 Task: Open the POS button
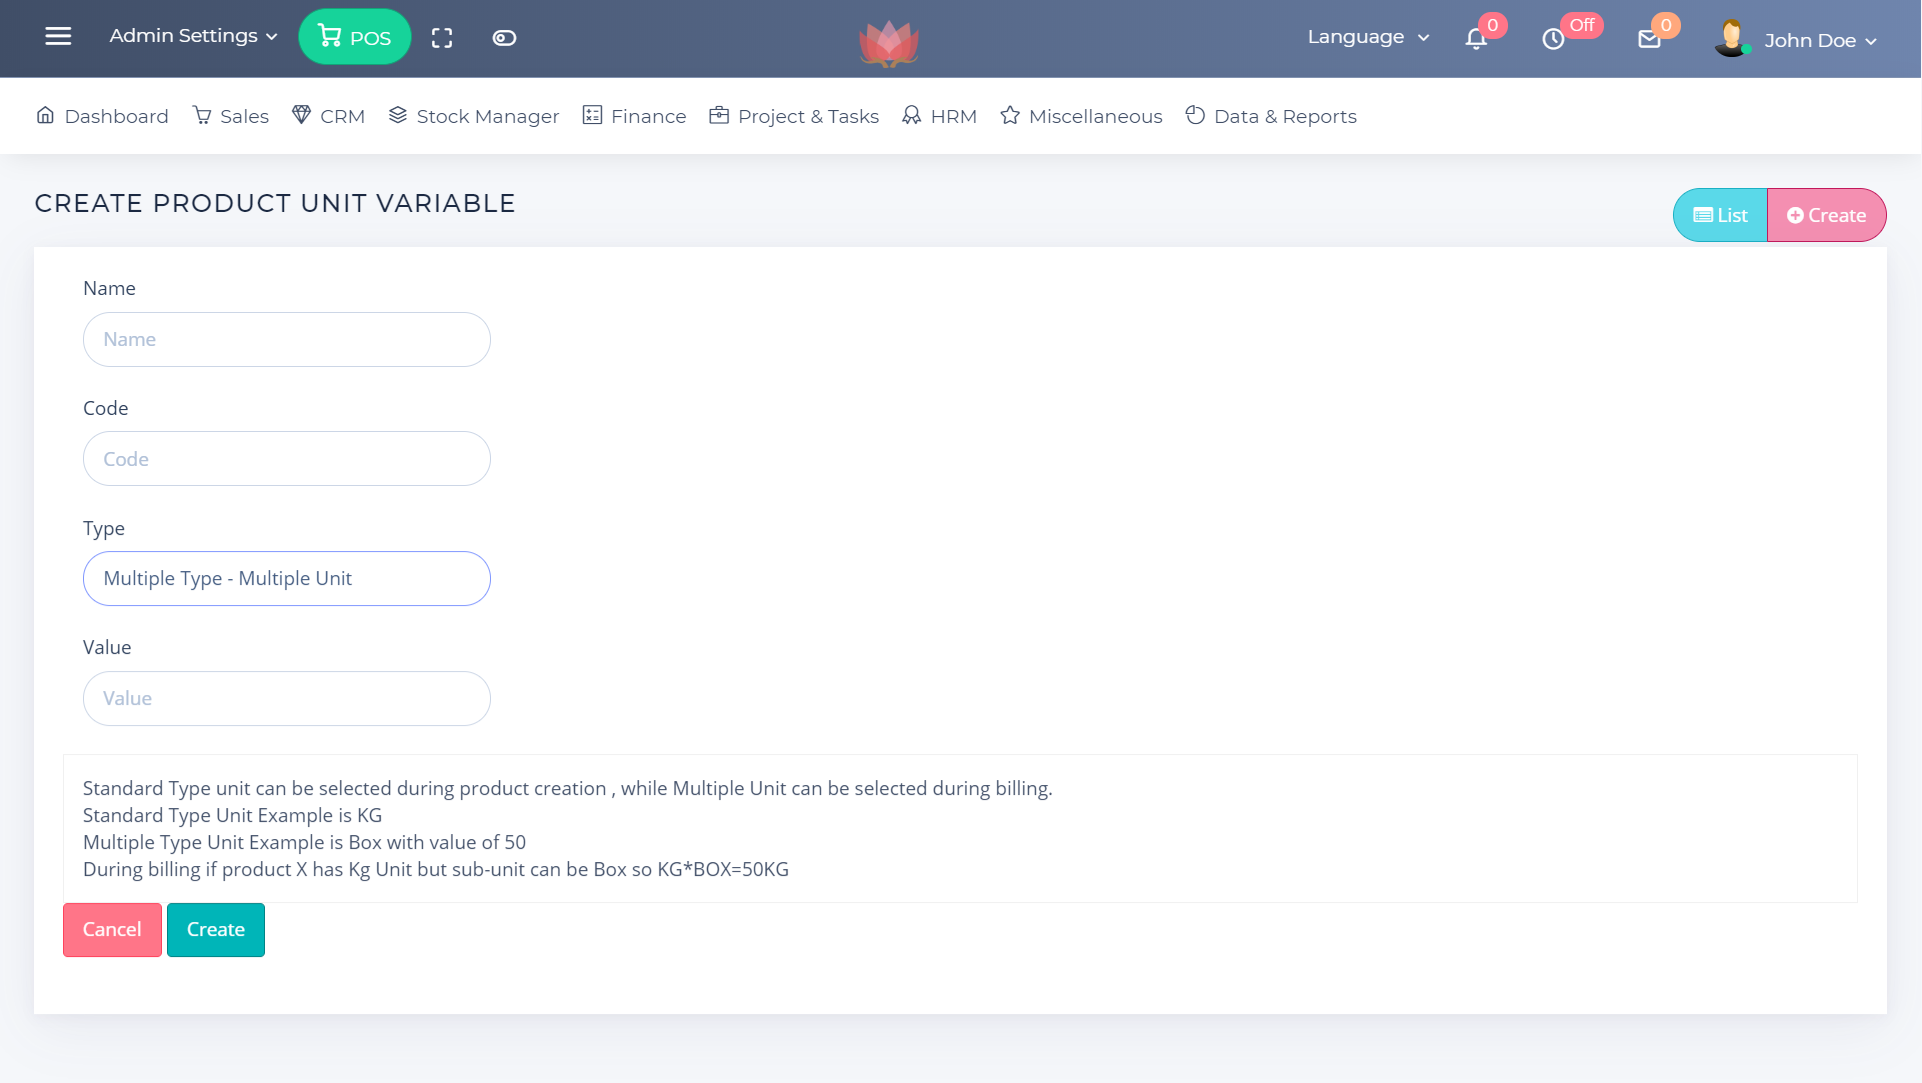point(355,37)
